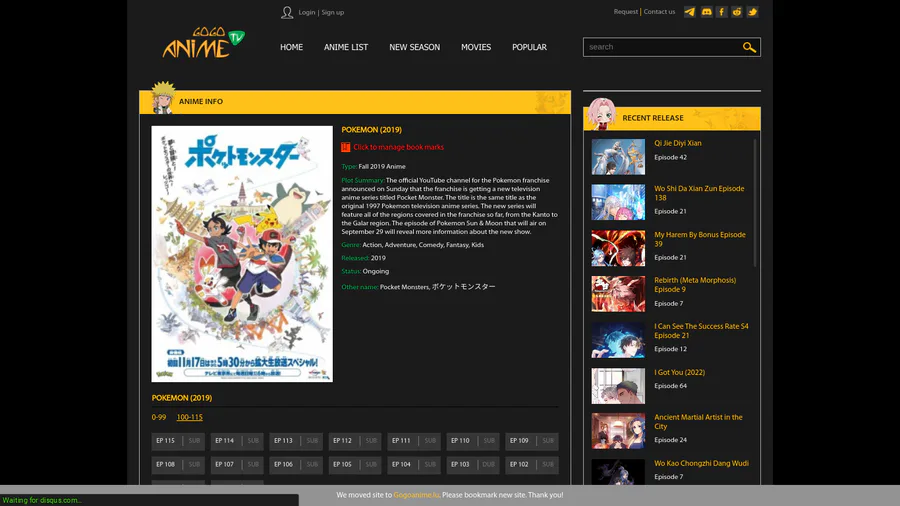This screenshot has height=506, width=900.
Task: Open episode EP 103 DUB
Action: (x=473, y=464)
